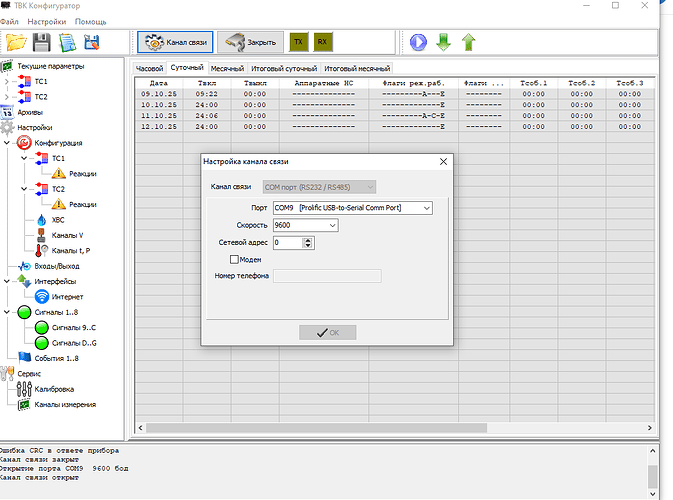Click the log pane scroll down arrow
The width and height of the screenshot is (673, 500).
point(652,494)
